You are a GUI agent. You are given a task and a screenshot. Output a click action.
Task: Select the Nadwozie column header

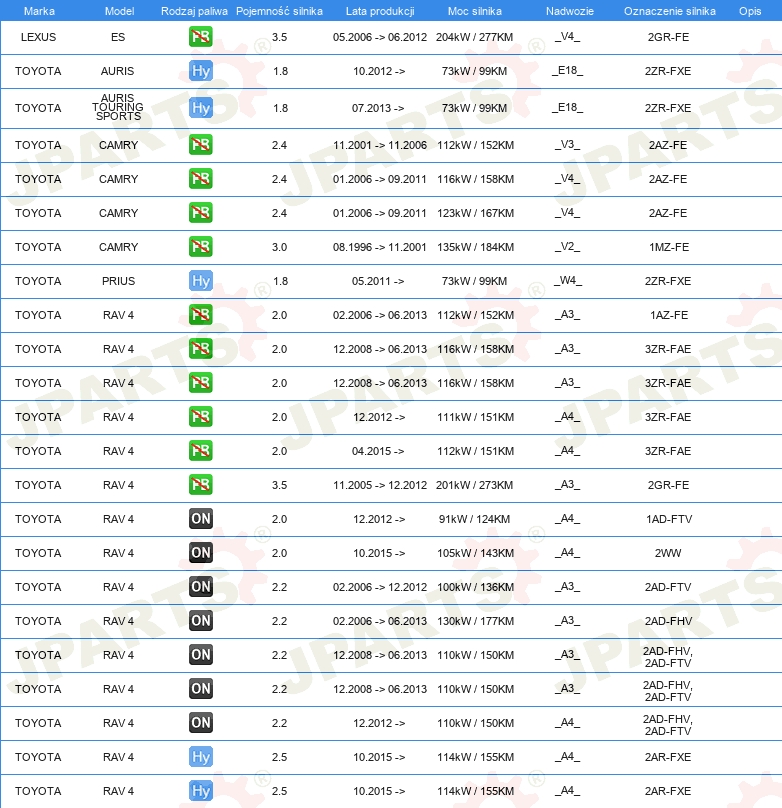[x=570, y=11]
